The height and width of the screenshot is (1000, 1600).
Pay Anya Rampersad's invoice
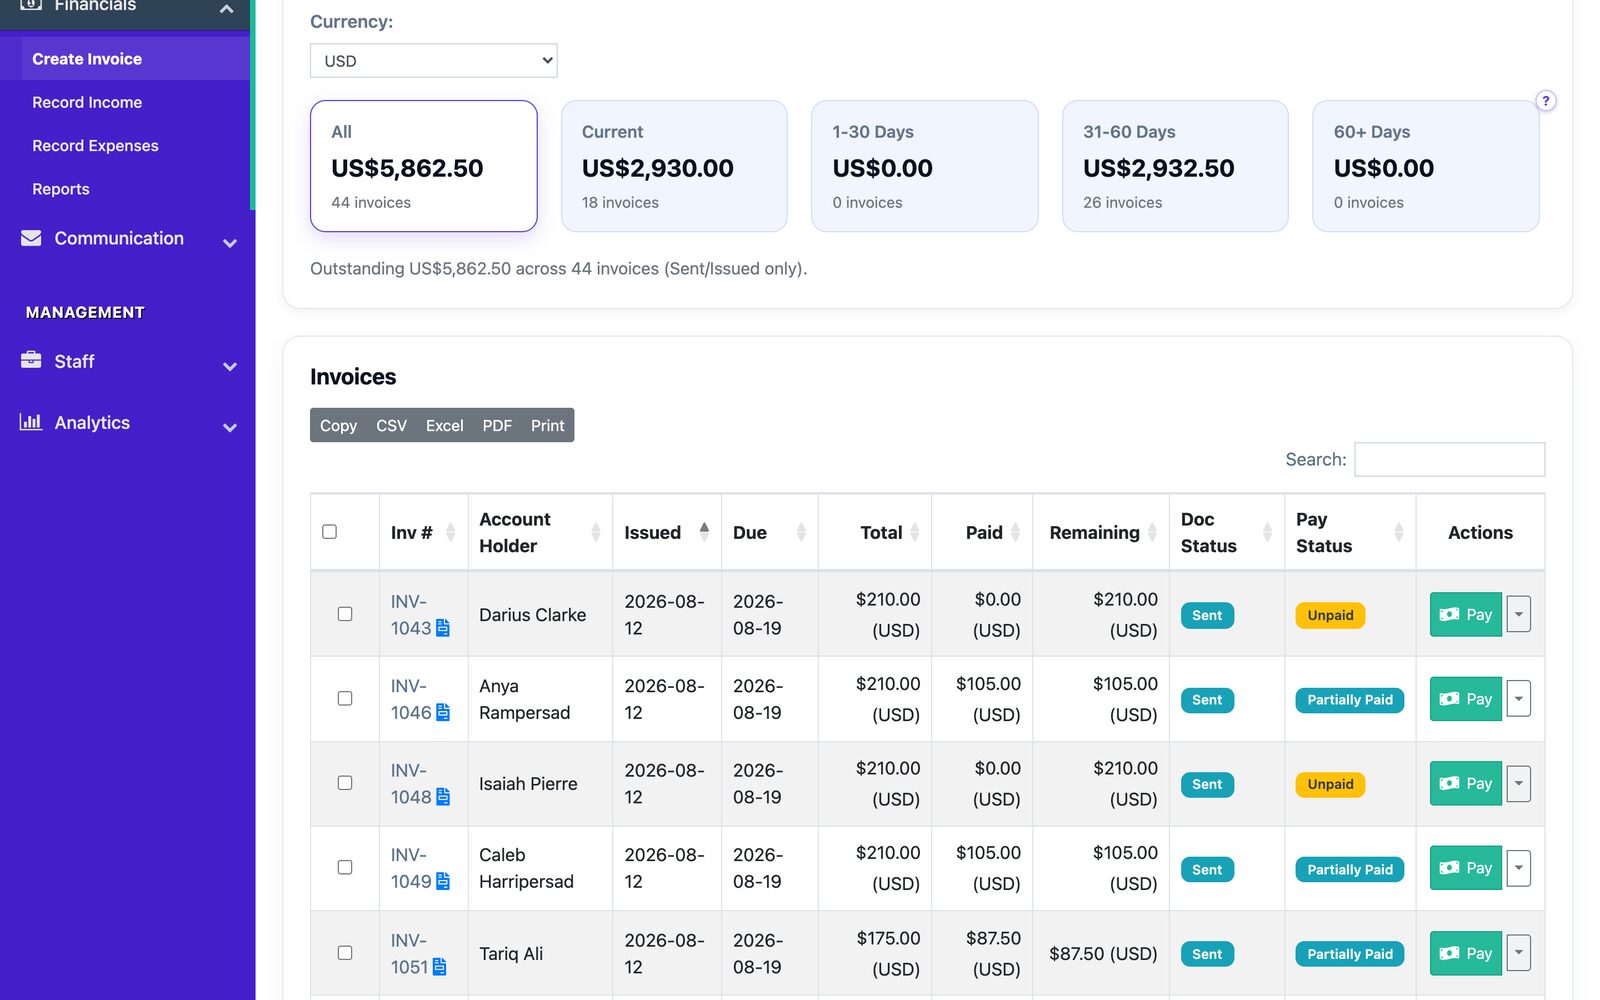coord(1465,699)
